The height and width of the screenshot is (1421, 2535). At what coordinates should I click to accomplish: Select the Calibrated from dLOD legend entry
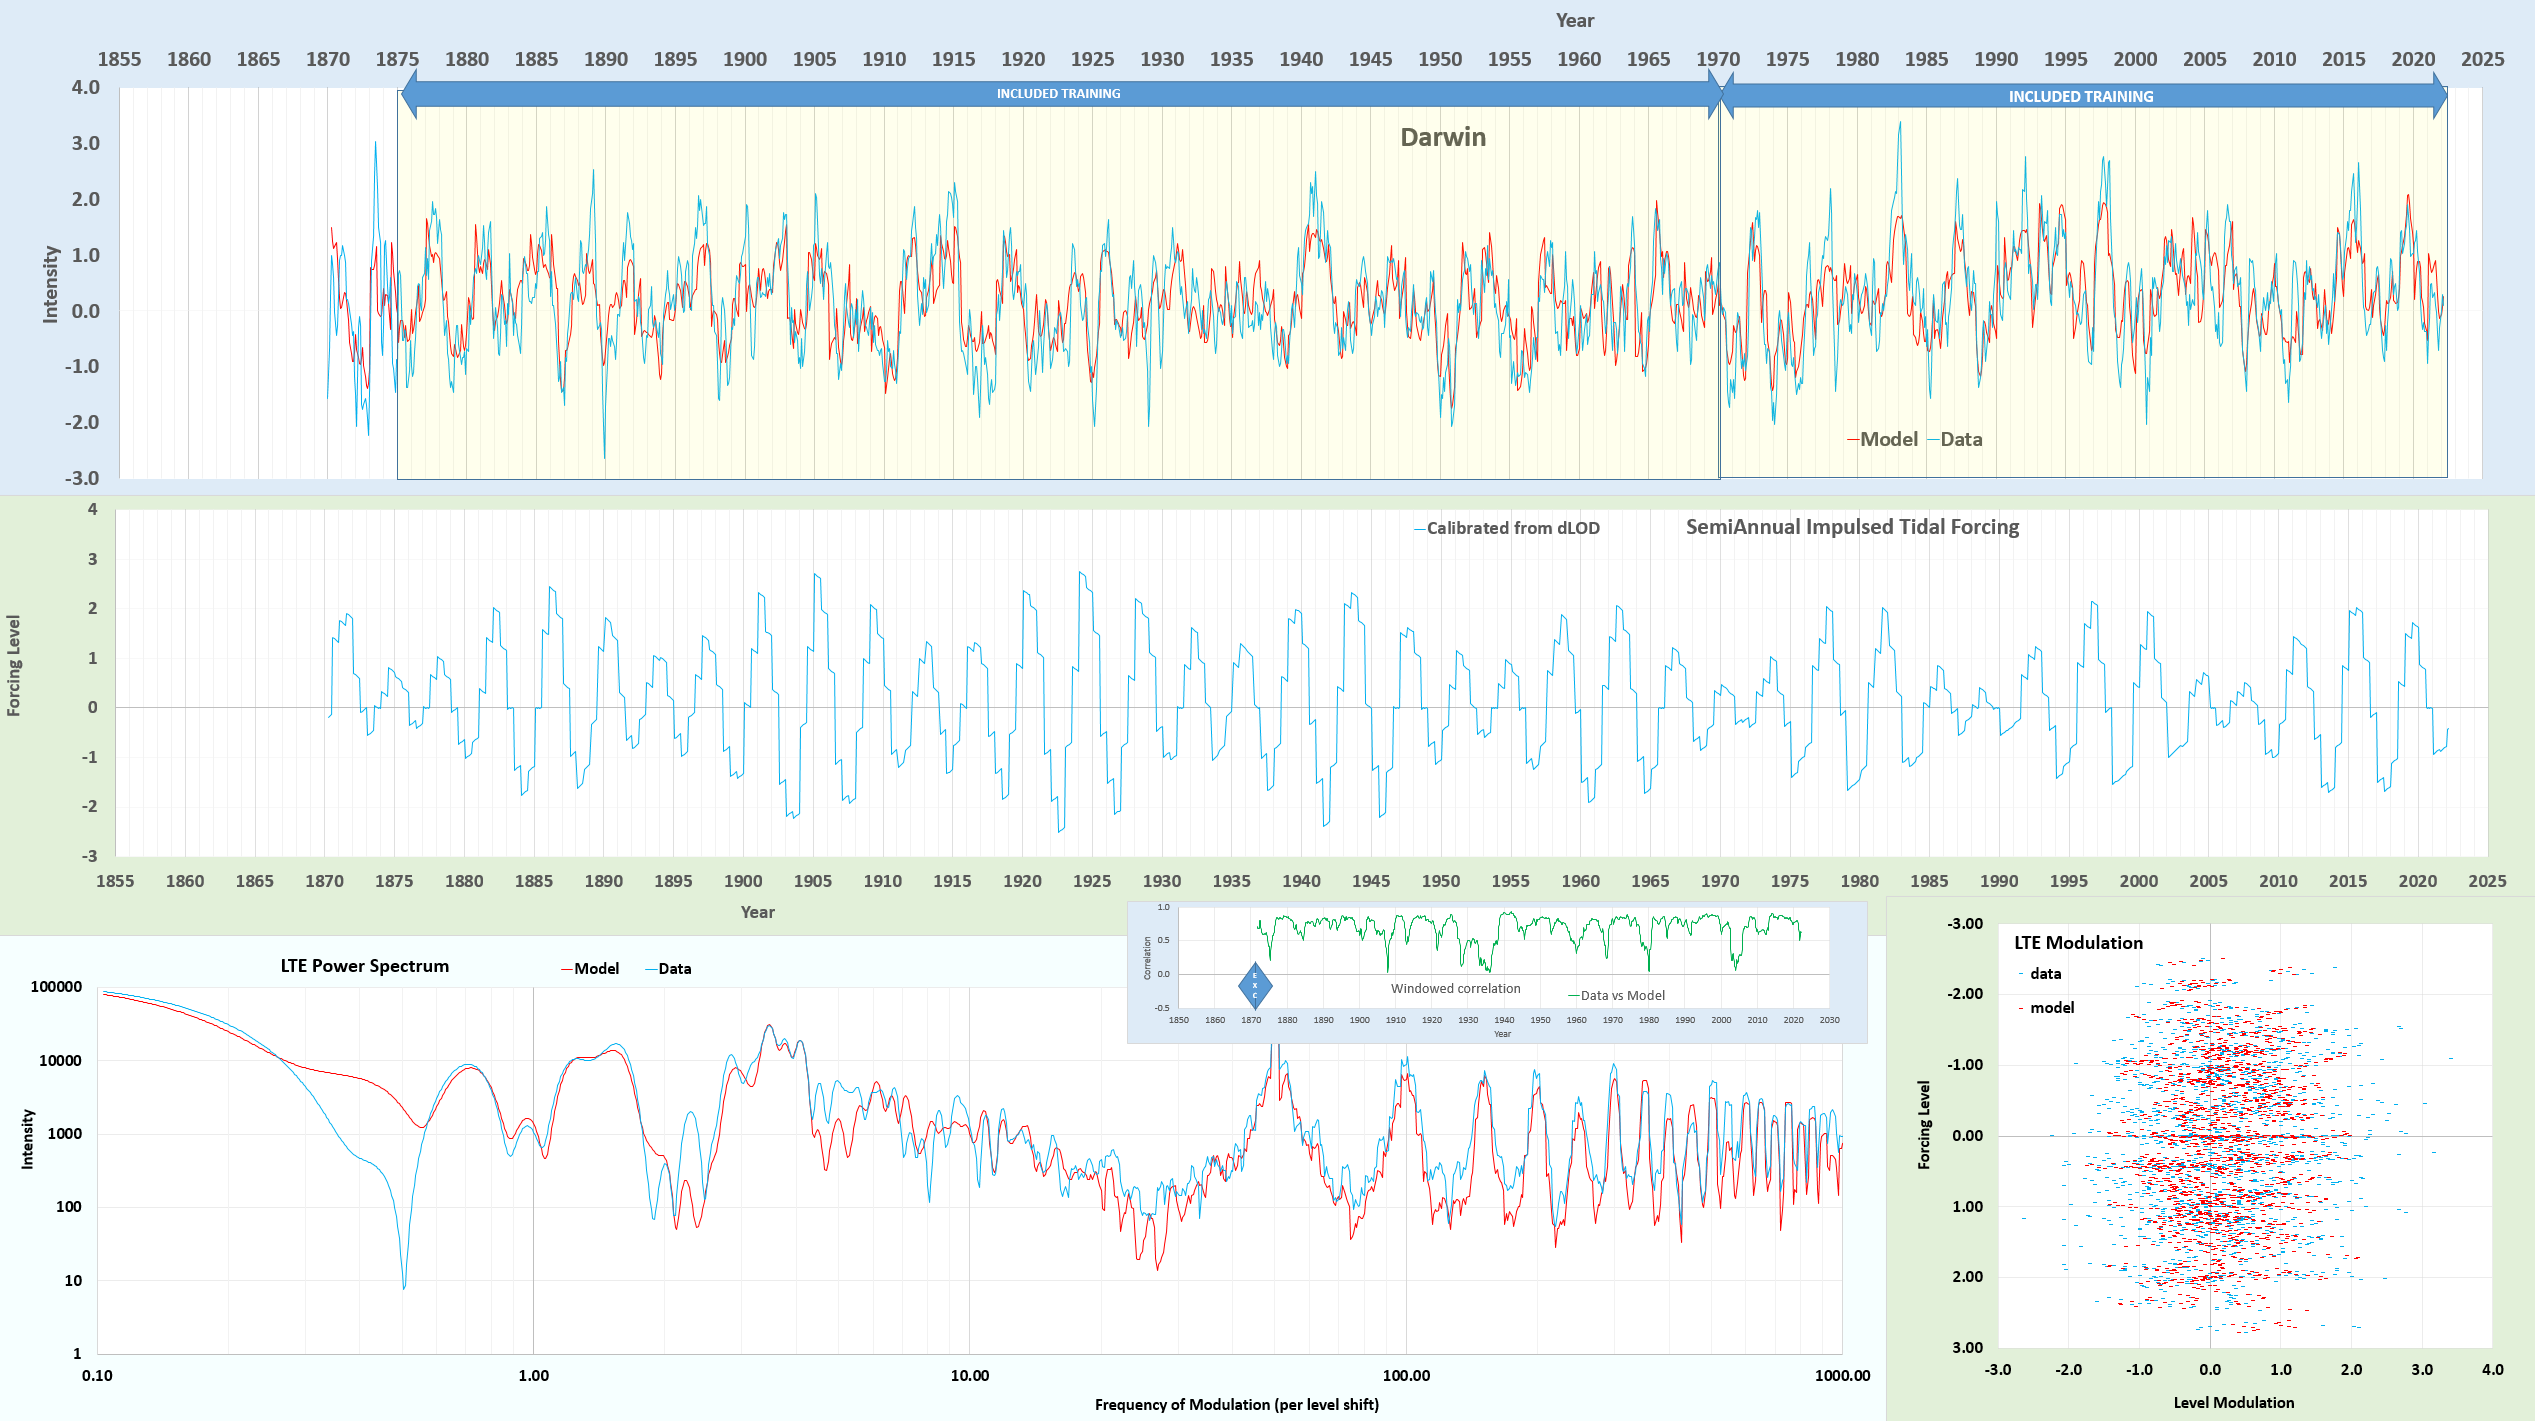click(1506, 528)
